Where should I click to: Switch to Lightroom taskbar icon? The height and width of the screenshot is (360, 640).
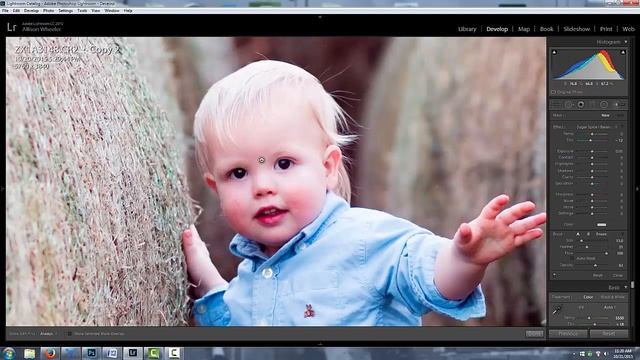point(133,353)
